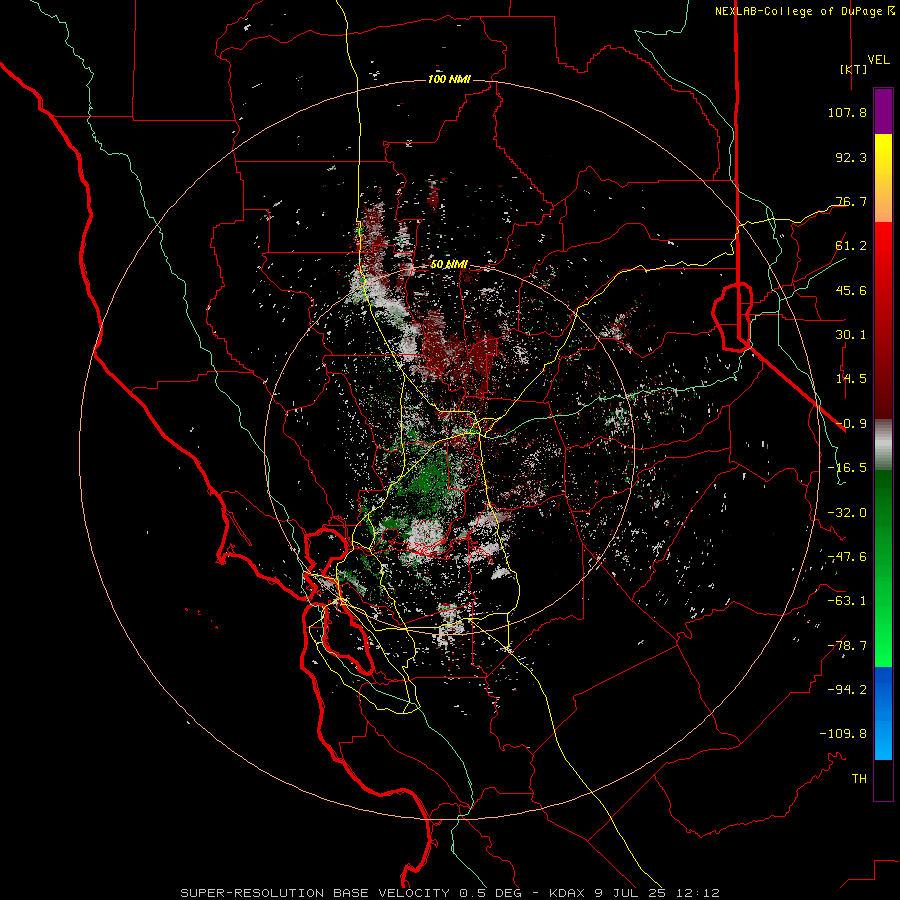Select the -109.8 legend value
Screen dimensions: 900x900
click(x=843, y=734)
